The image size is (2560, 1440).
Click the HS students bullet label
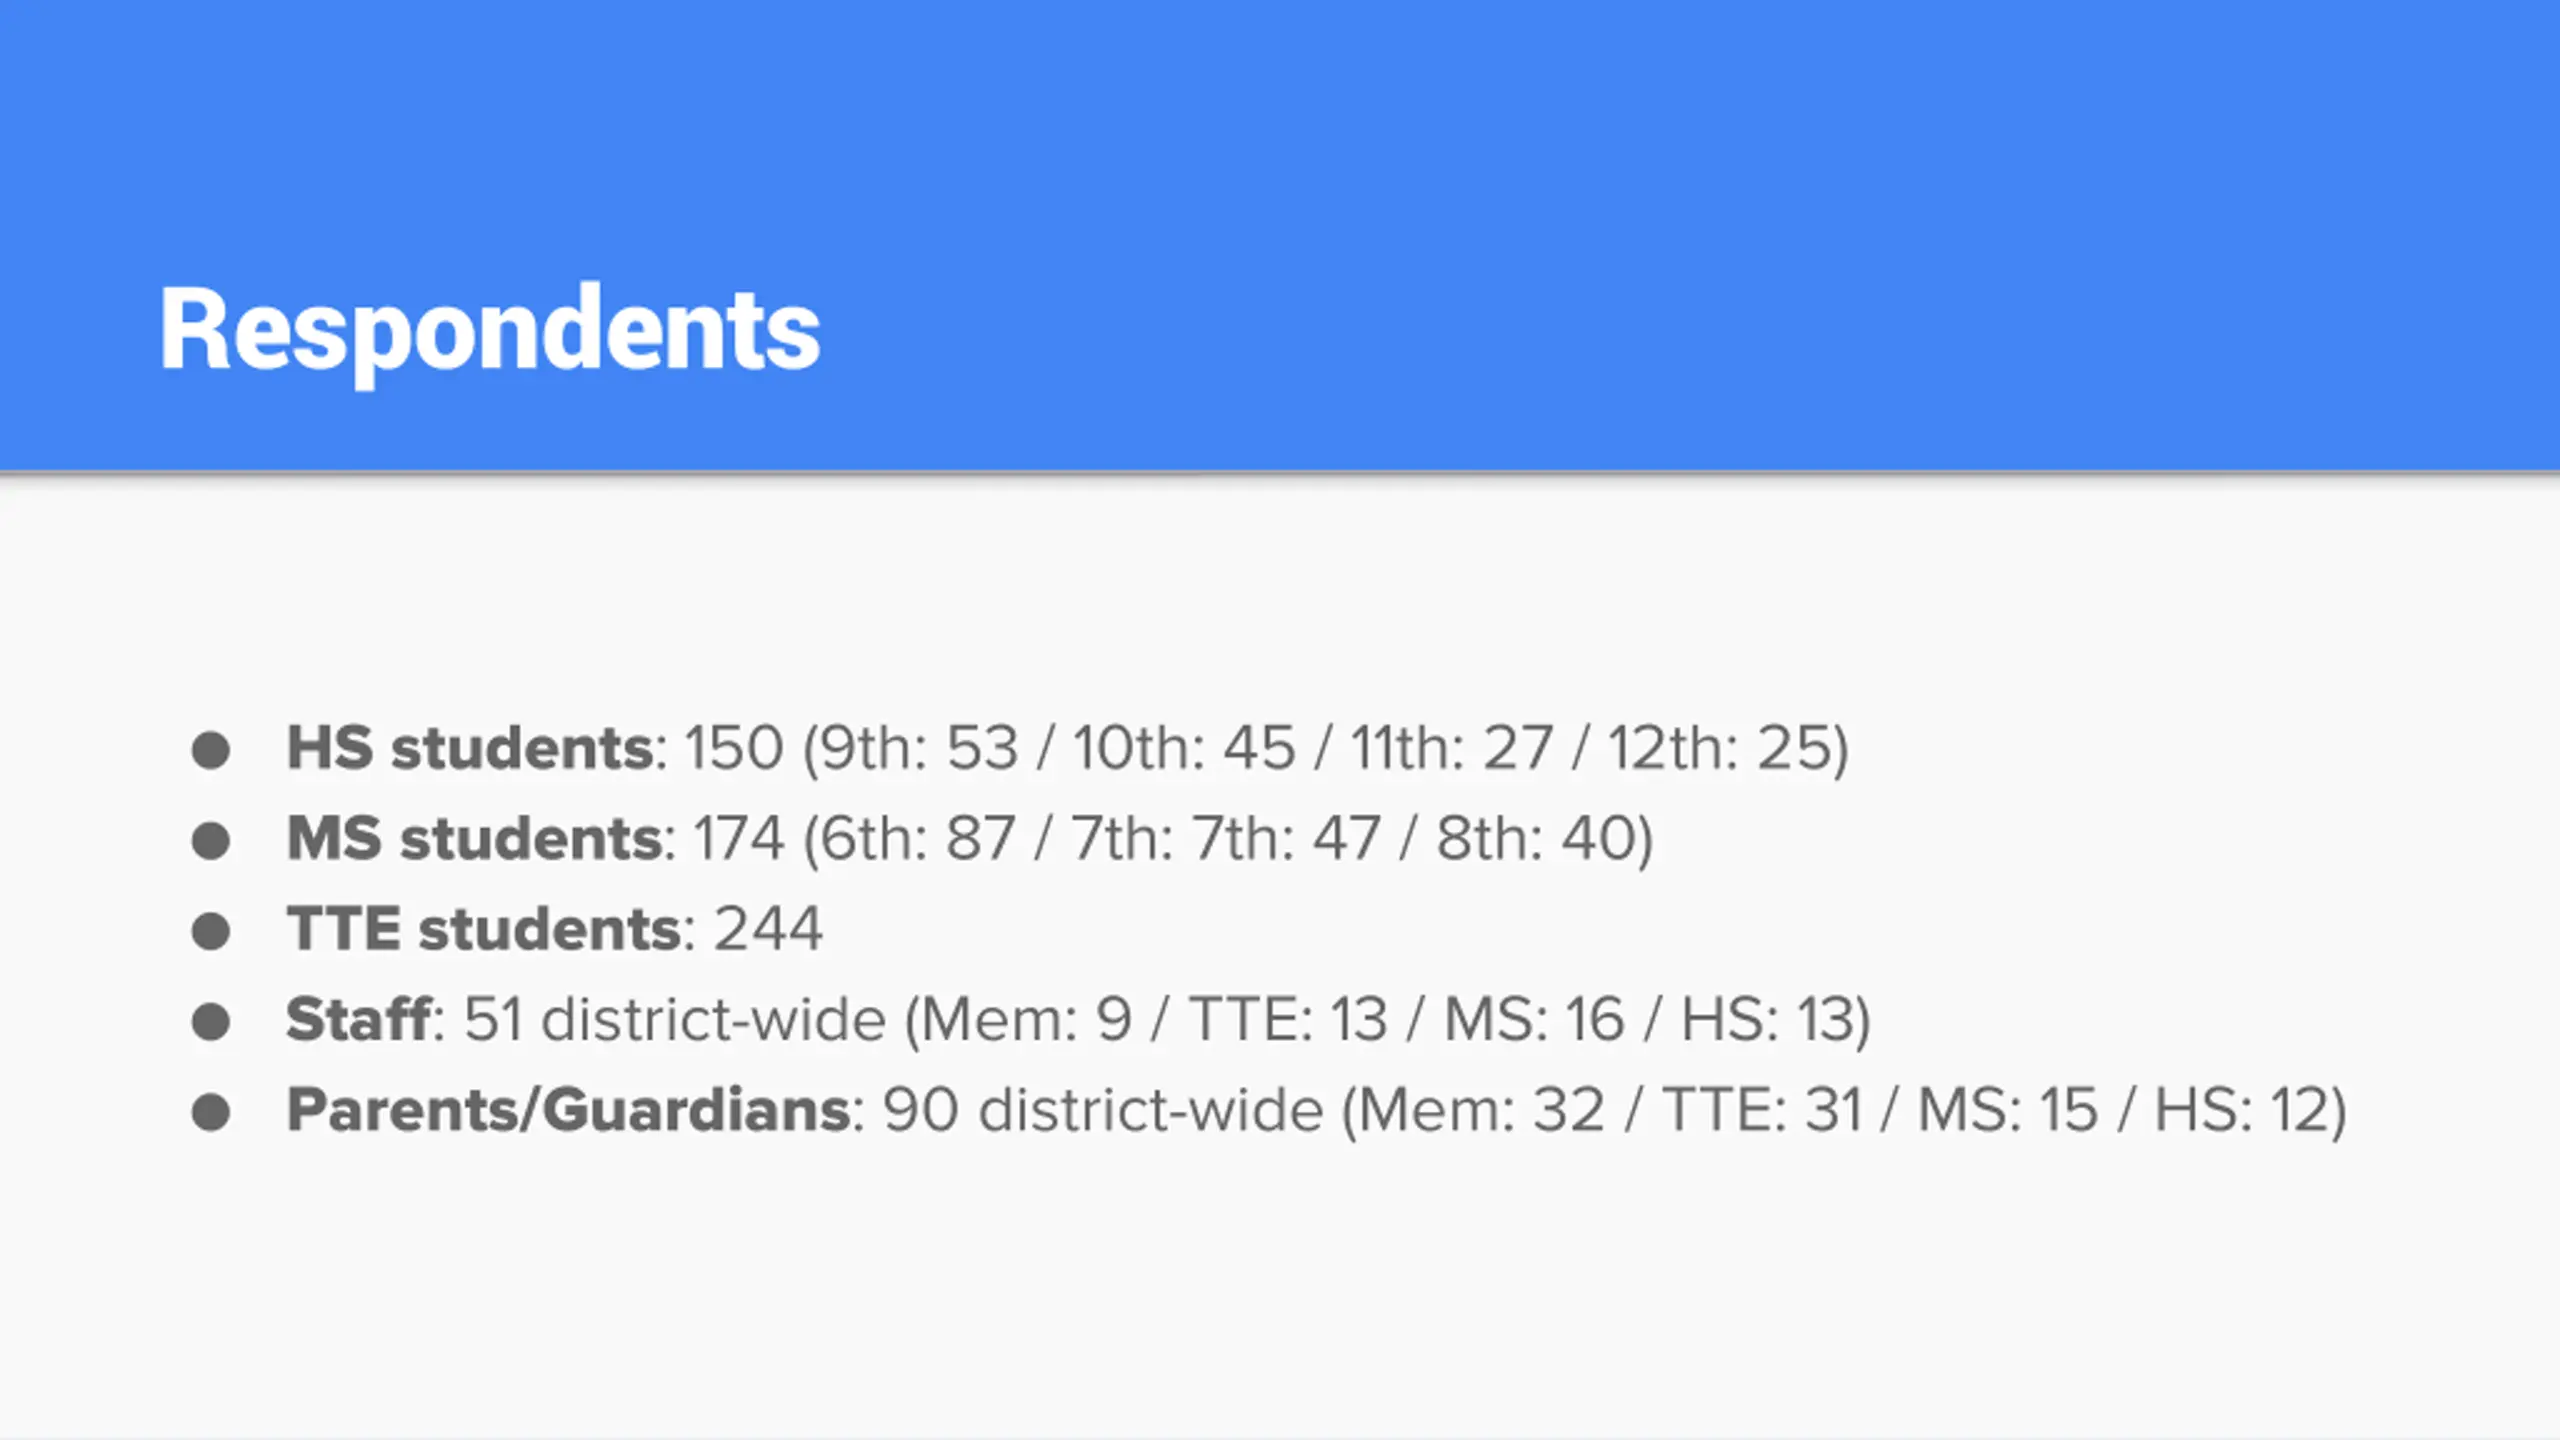(x=470, y=748)
